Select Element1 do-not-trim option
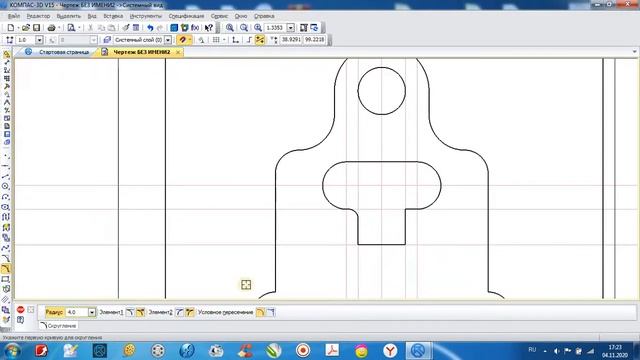The image size is (640, 360). (x=130, y=312)
